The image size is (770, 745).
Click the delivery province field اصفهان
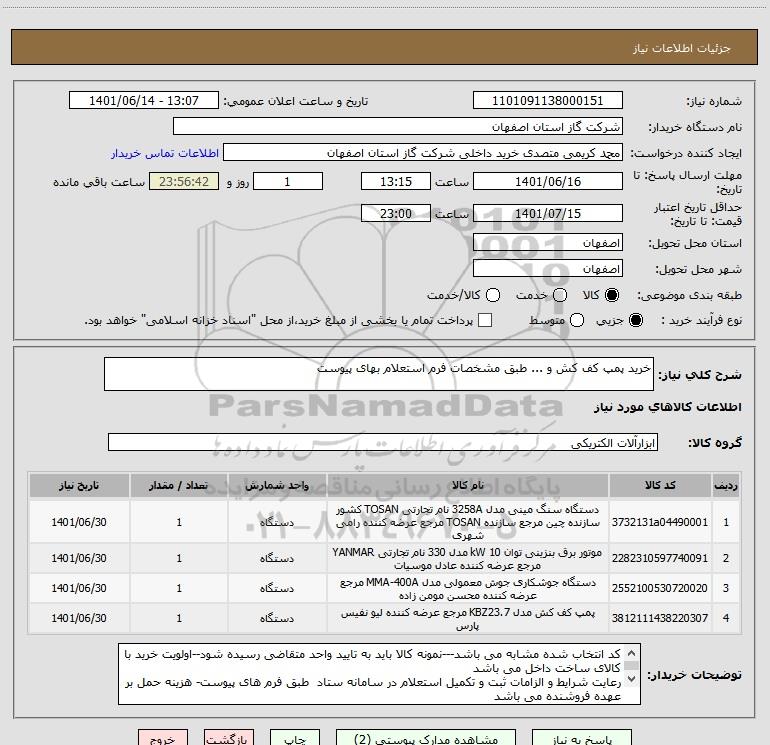(548, 243)
